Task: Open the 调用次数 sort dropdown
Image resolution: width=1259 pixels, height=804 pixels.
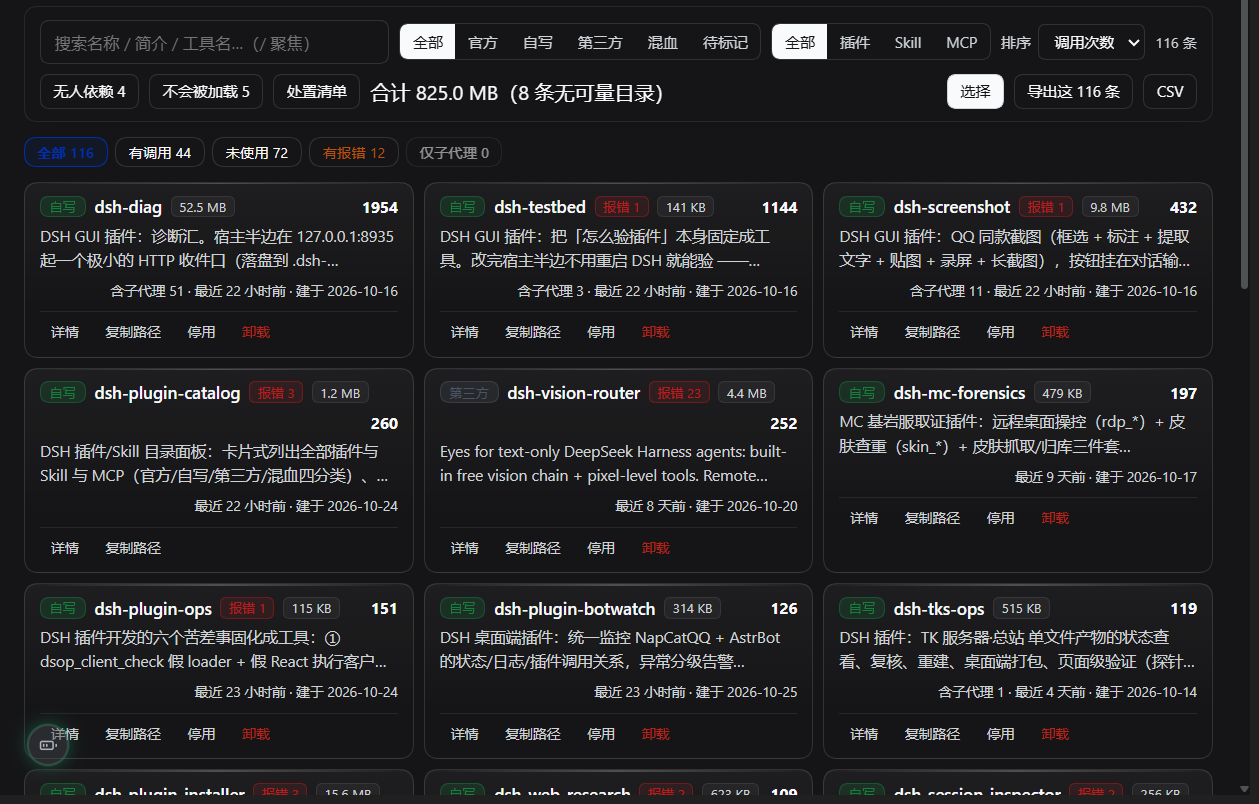Action: coord(1091,43)
